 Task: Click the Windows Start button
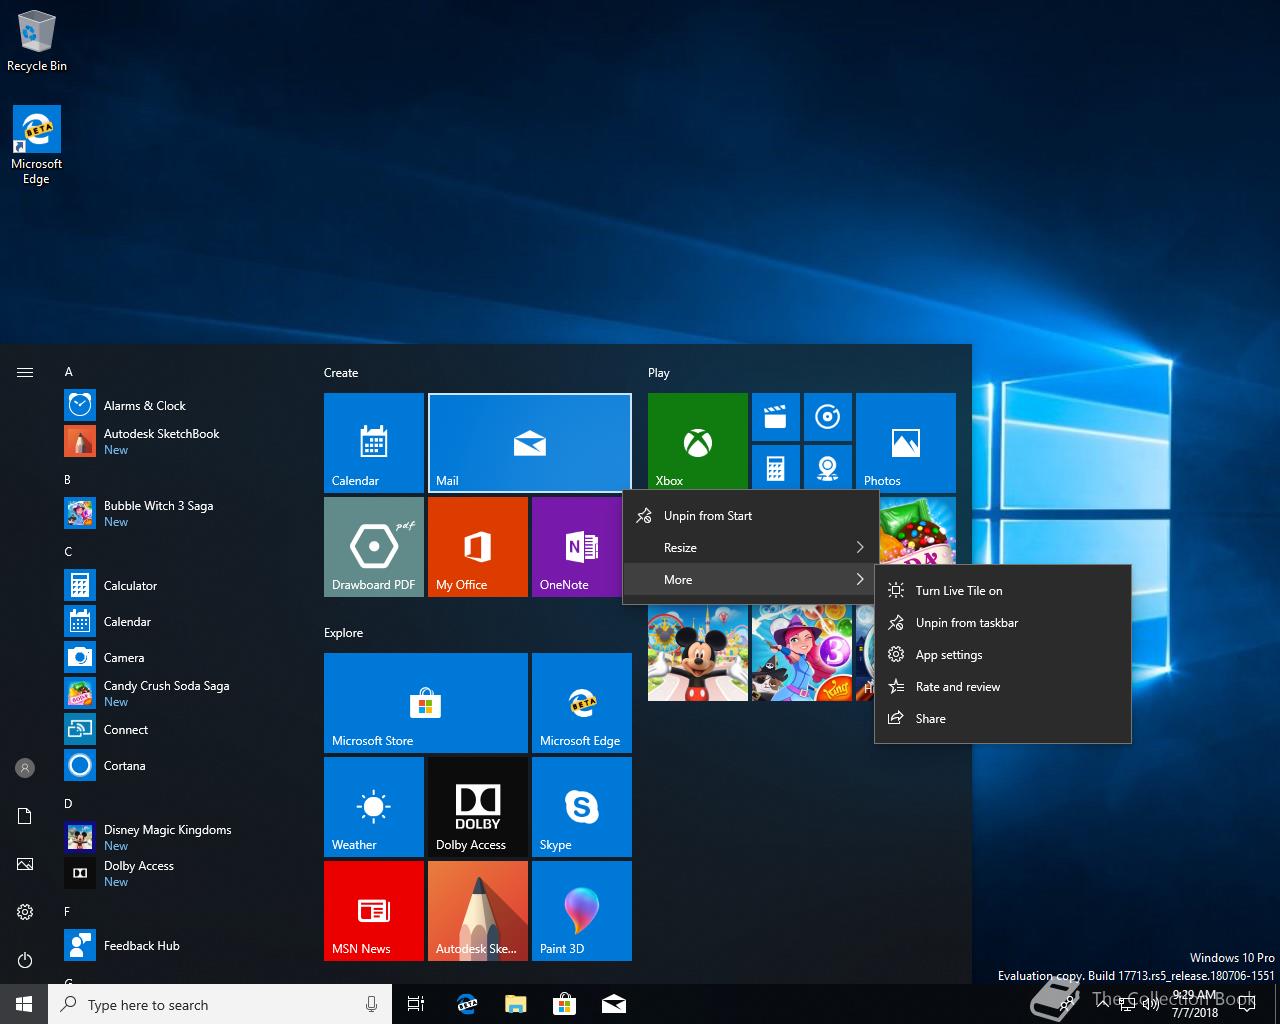pos(24,1004)
